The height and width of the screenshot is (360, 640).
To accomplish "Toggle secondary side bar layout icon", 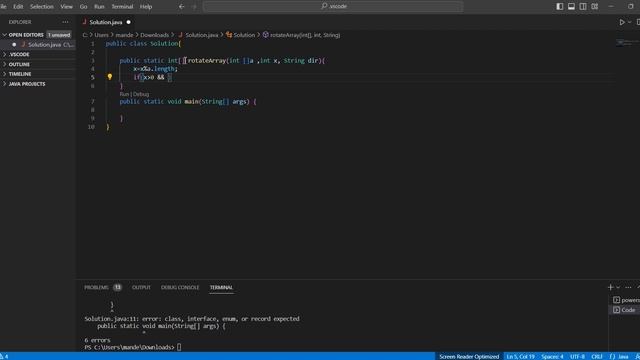I will [x=583, y=7].
